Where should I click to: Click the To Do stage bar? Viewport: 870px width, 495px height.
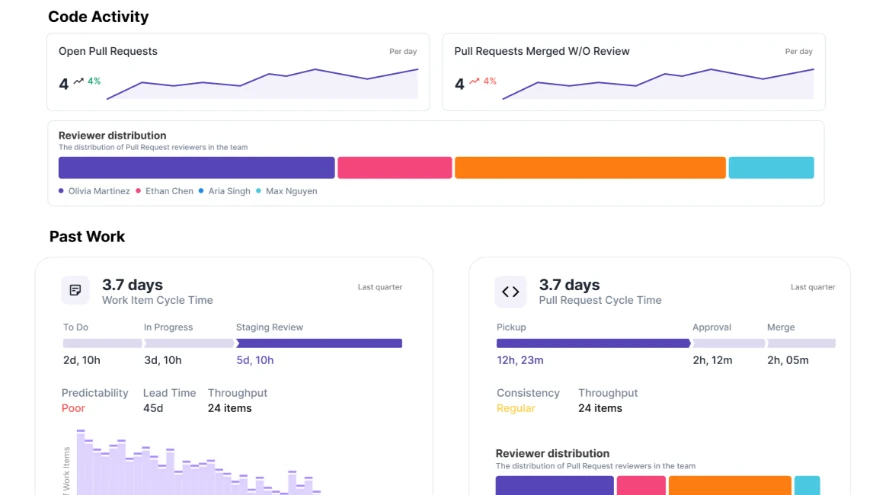(102, 343)
